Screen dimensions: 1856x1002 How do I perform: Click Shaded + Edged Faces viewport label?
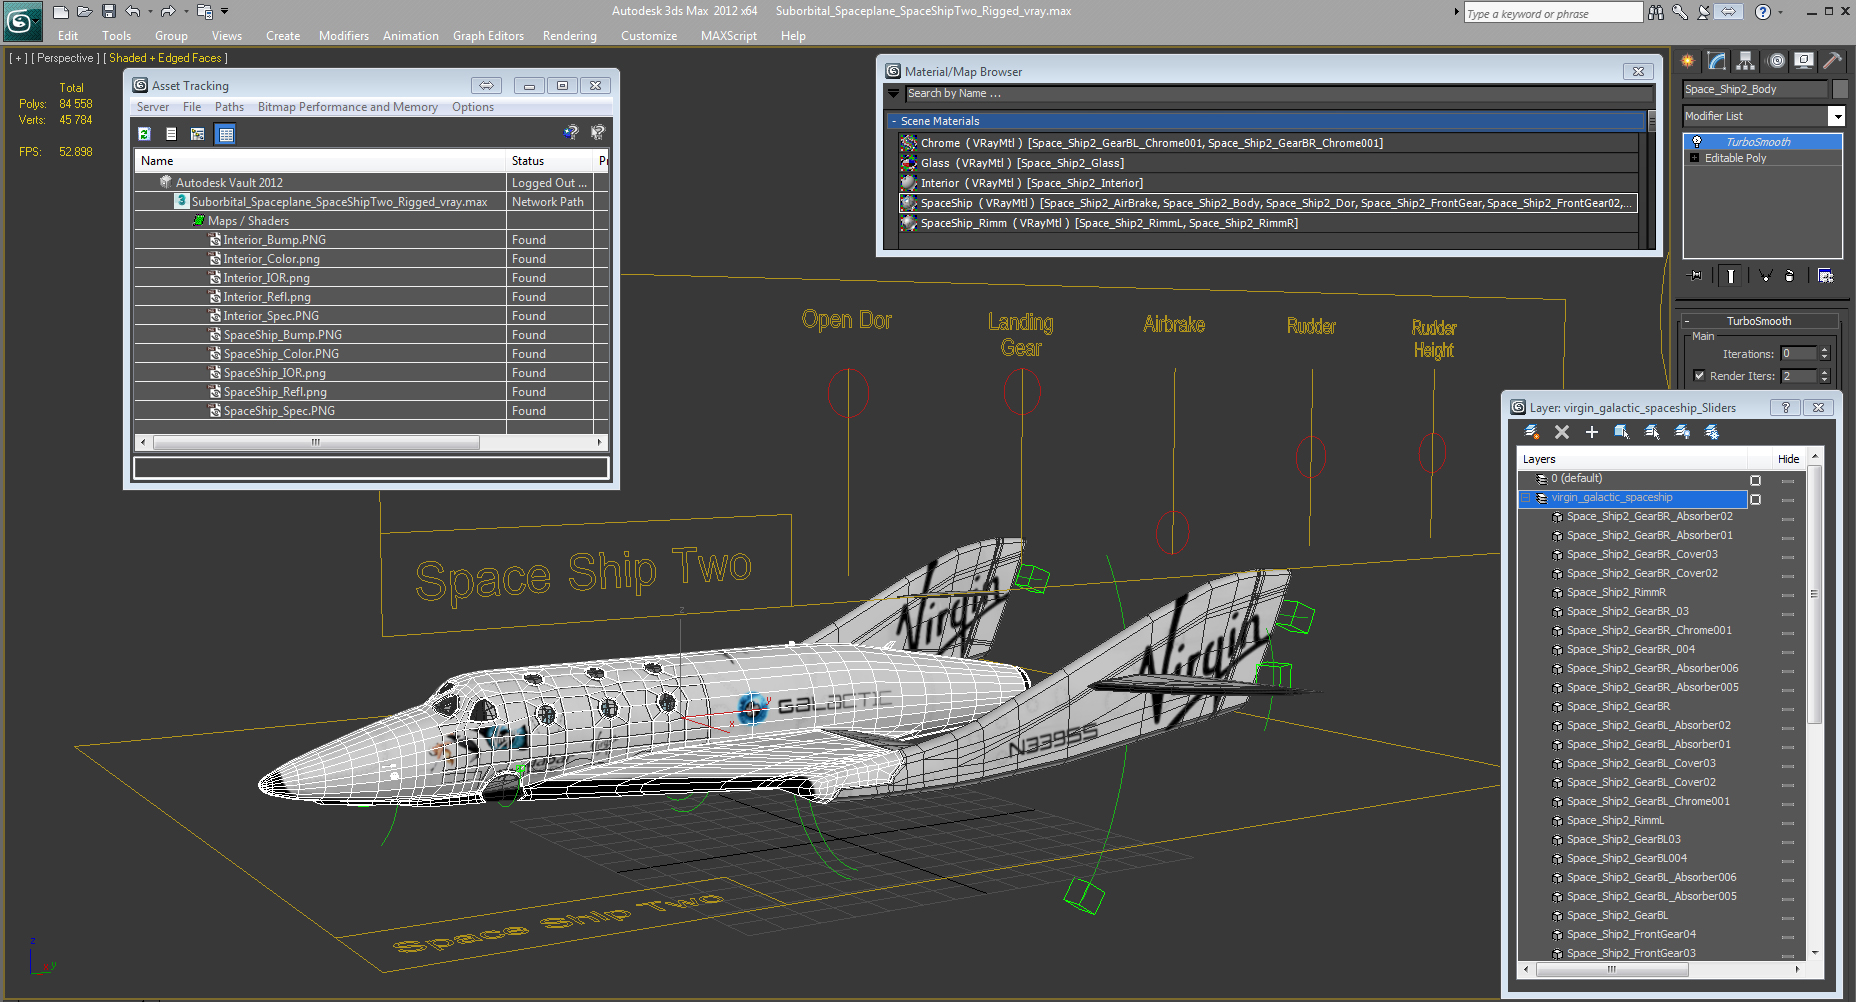(x=166, y=58)
